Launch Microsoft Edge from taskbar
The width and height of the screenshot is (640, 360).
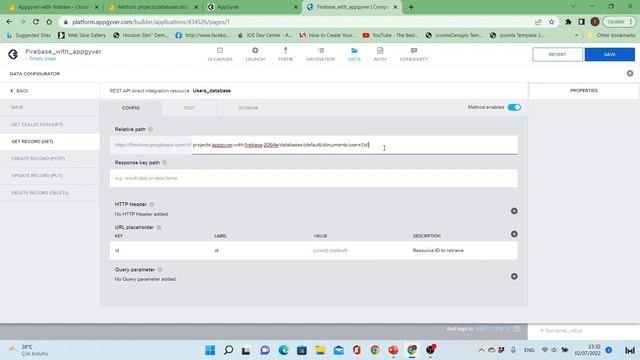[x=283, y=350]
